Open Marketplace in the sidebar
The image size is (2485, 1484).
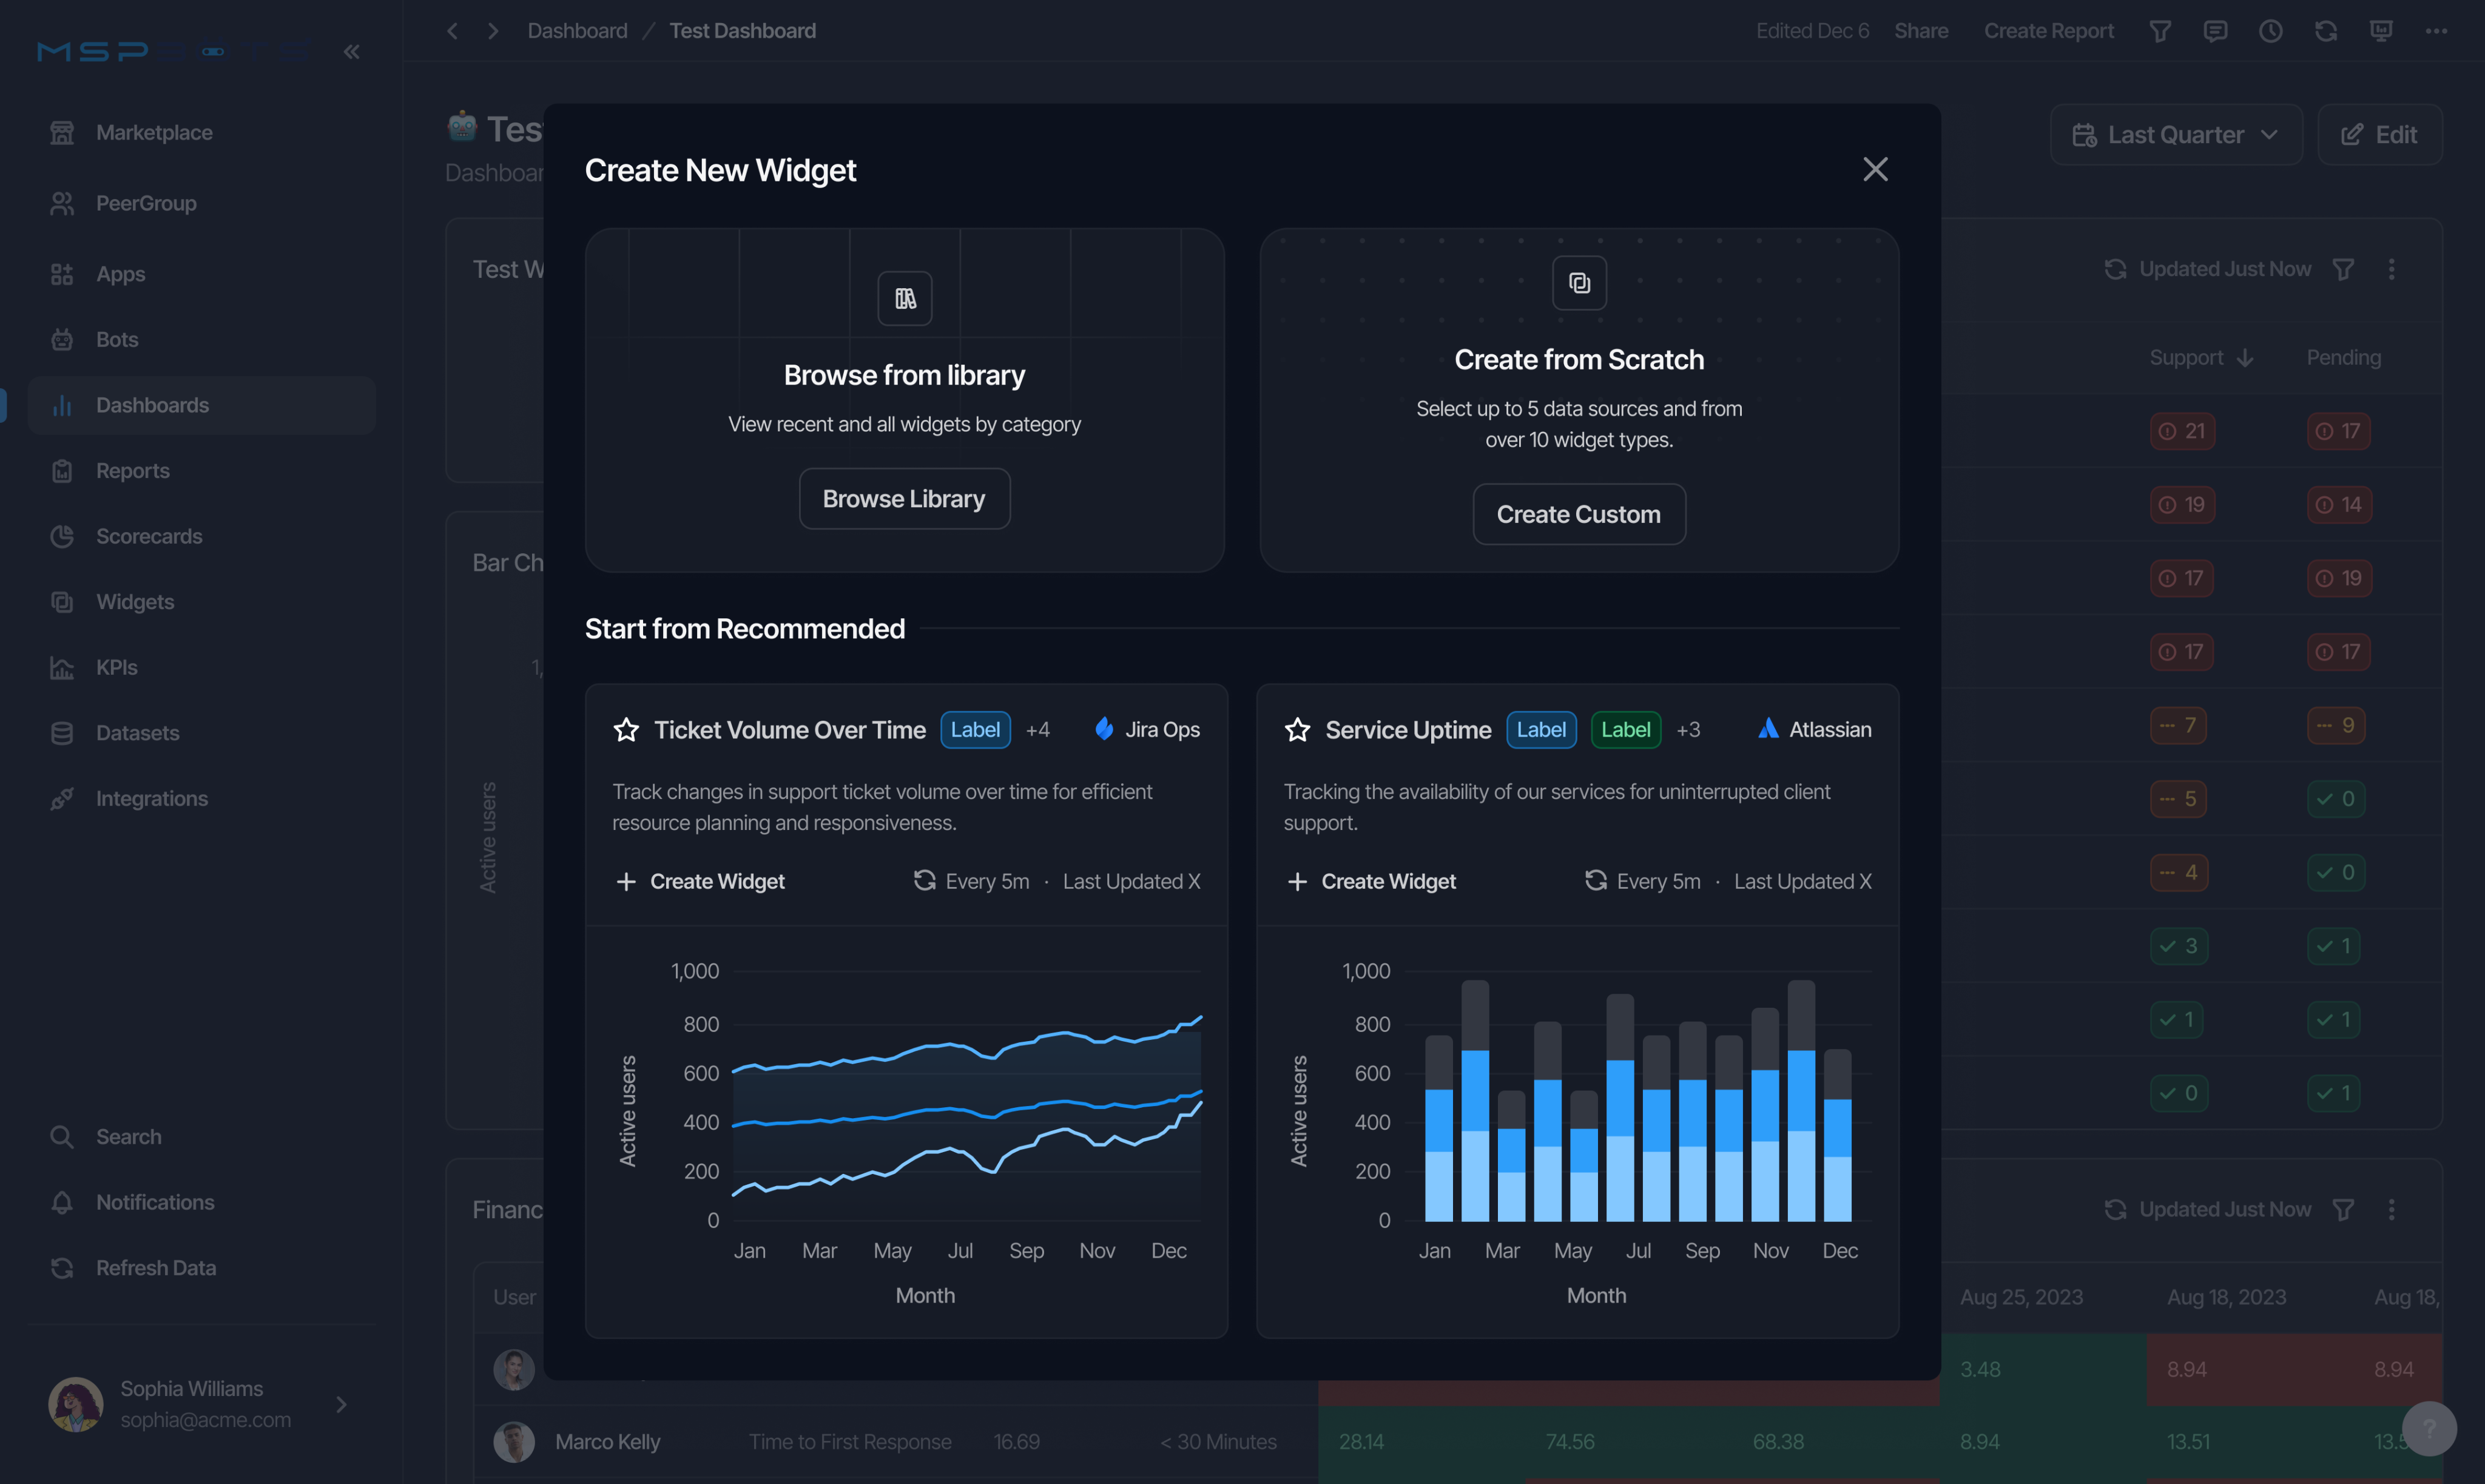click(x=202, y=132)
